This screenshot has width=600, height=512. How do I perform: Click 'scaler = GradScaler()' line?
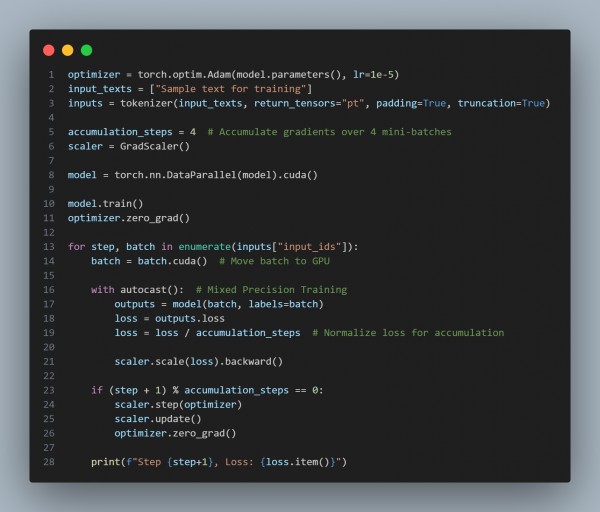pyautogui.click(x=129, y=146)
